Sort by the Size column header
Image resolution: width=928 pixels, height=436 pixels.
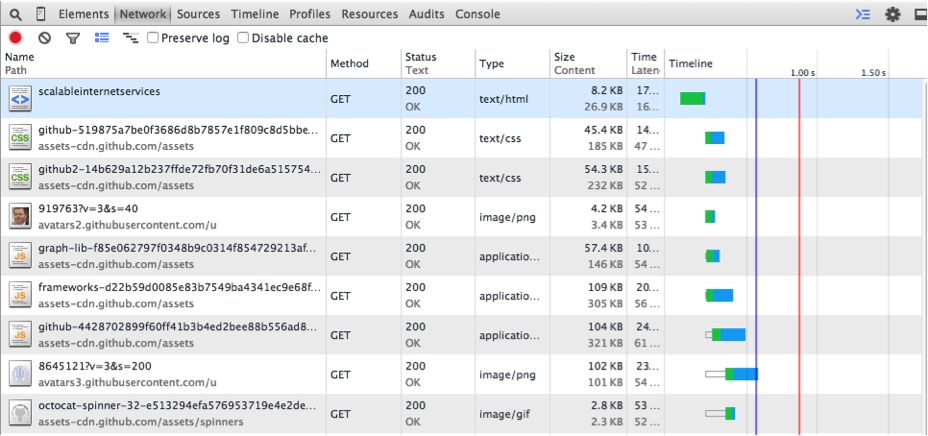(588, 63)
